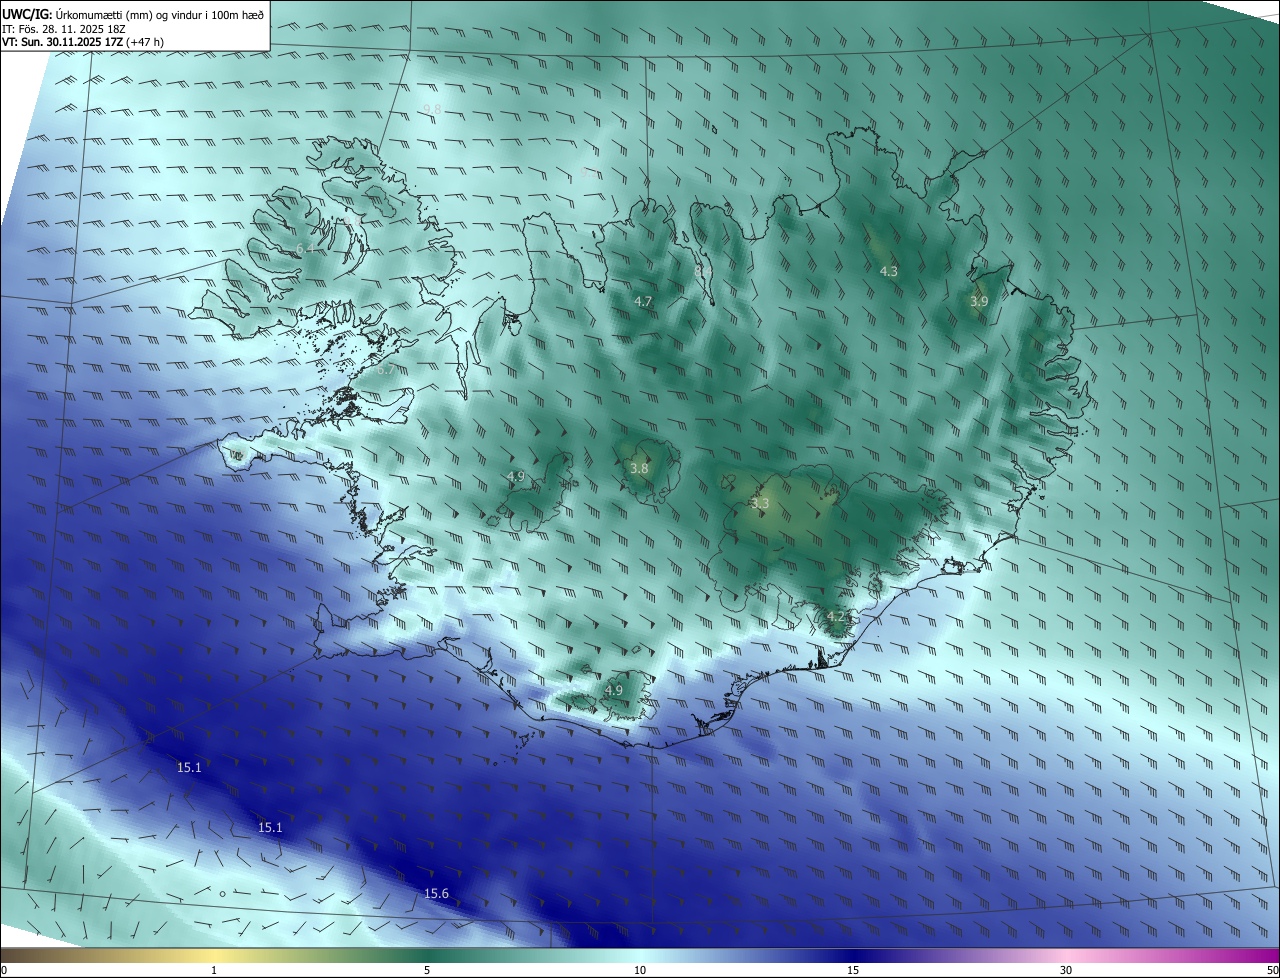Click the '5' tick on the color scale
This screenshot has width=1280, height=978.
427,970
